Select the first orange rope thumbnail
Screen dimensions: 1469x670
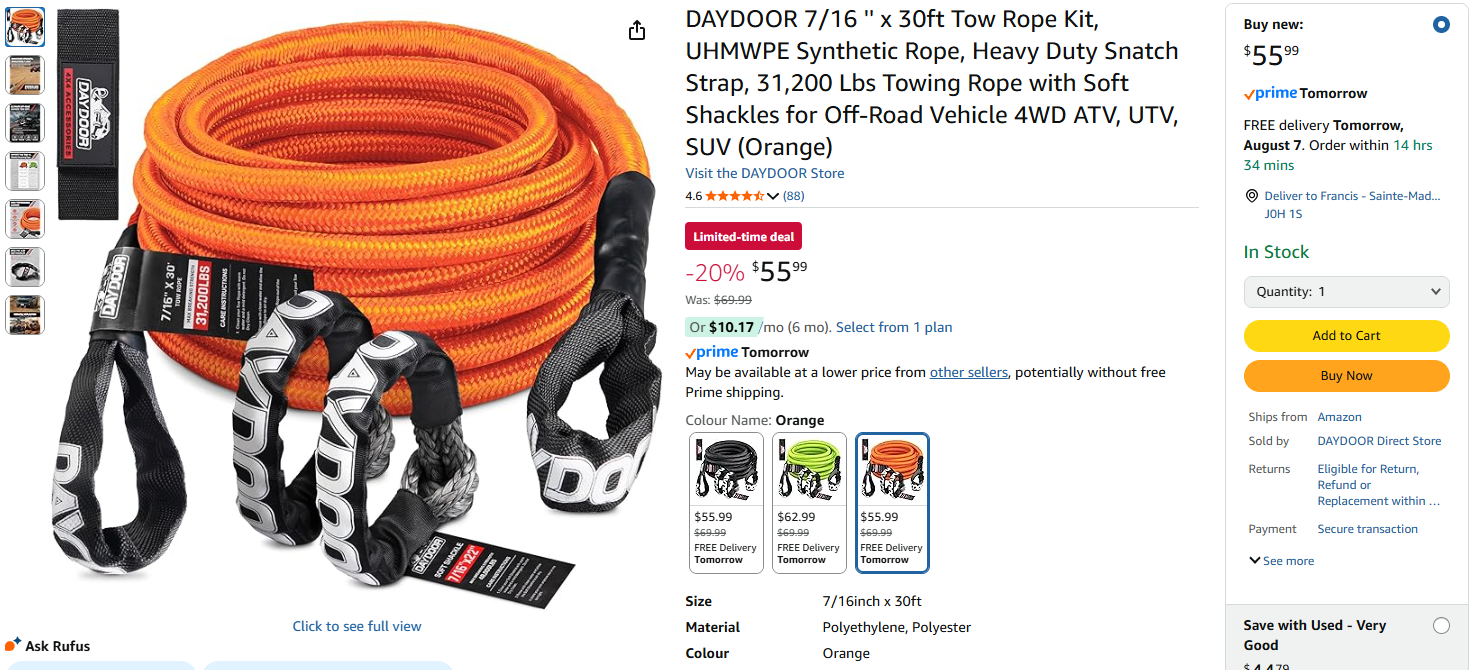pyautogui.click(x=25, y=27)
